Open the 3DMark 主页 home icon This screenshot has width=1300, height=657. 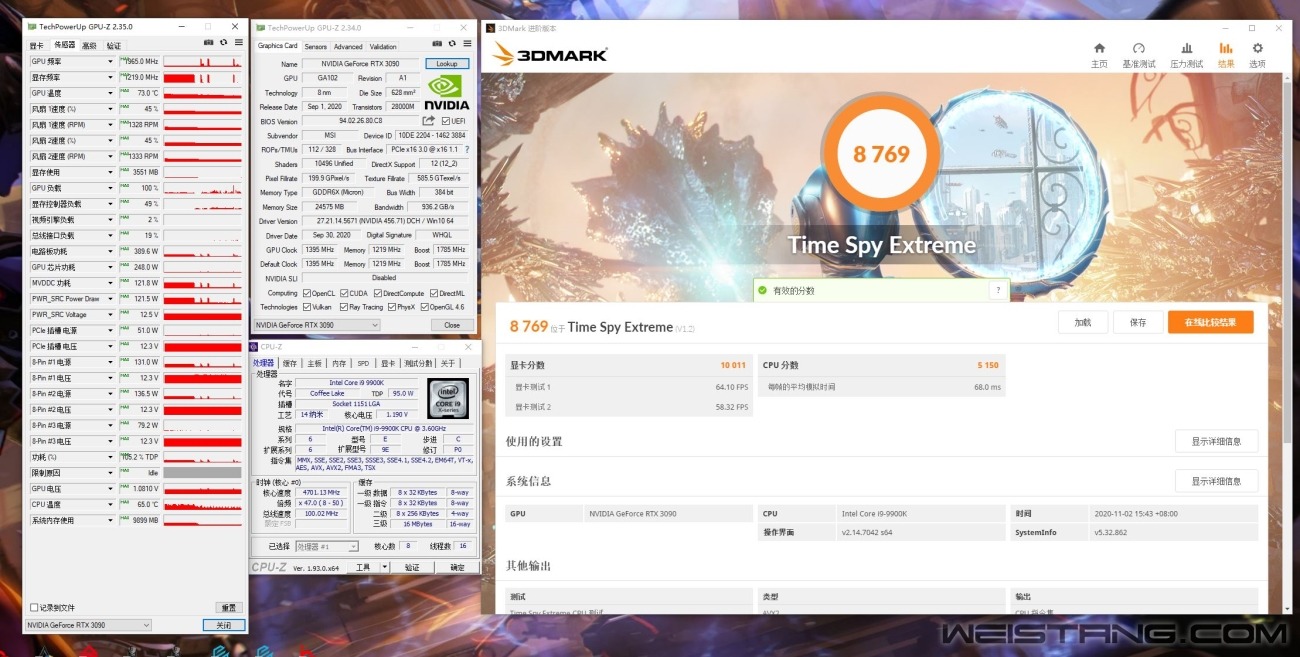(x=1099, y=54)
